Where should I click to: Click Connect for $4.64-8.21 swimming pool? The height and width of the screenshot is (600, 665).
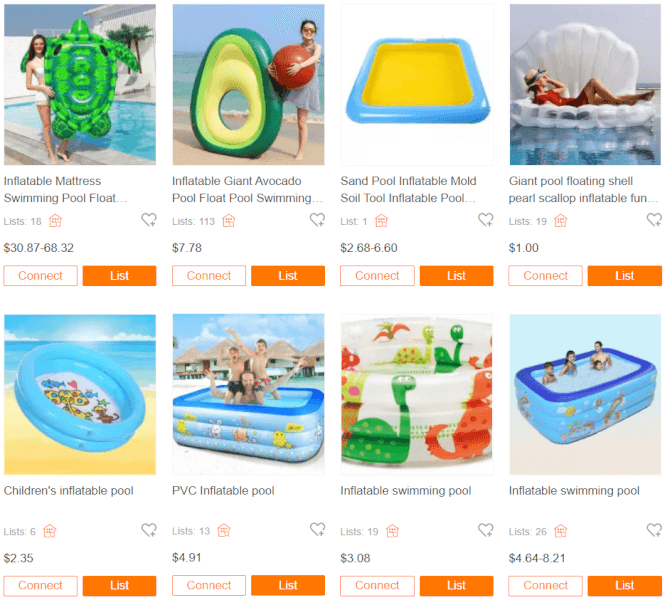click(x=545, y=586)
